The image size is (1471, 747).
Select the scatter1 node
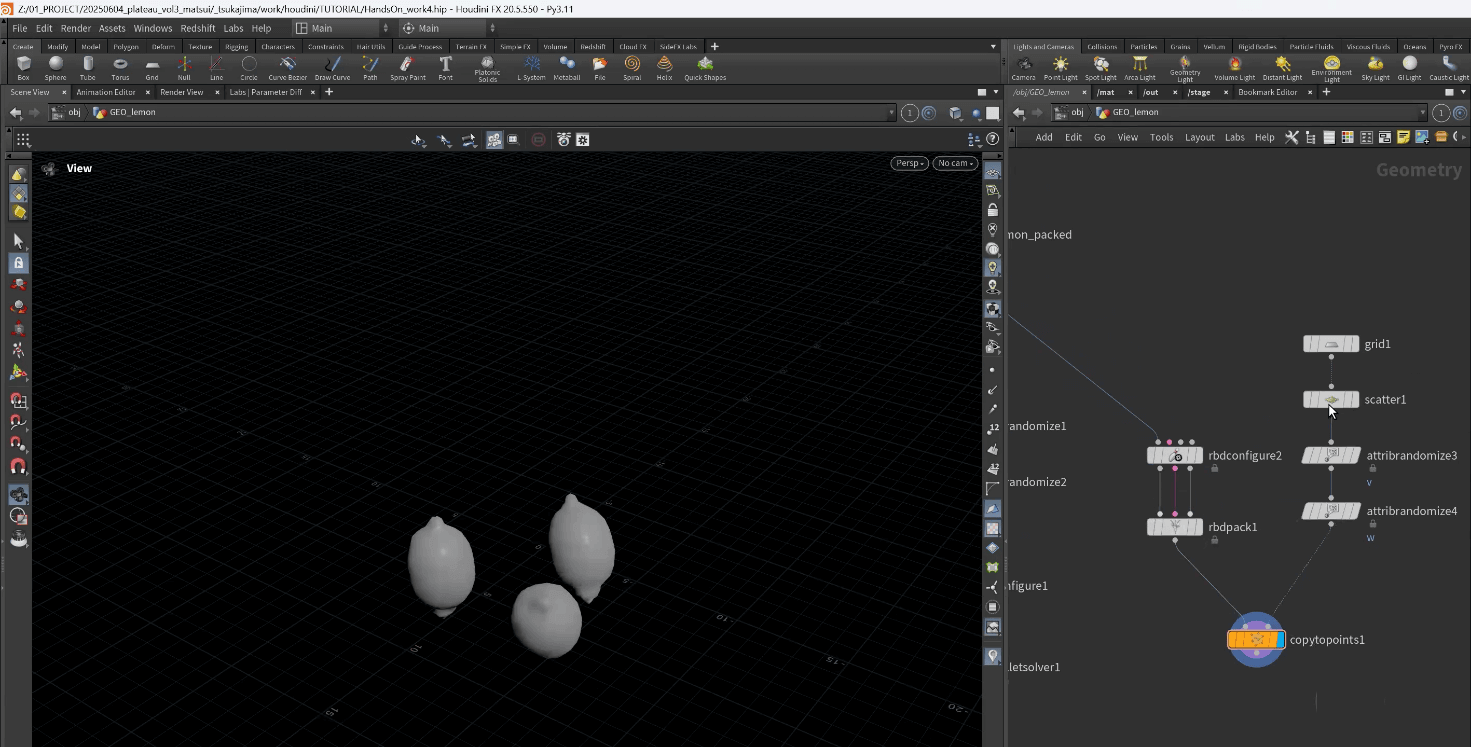pyautogui.click(x=1331, y=400)
